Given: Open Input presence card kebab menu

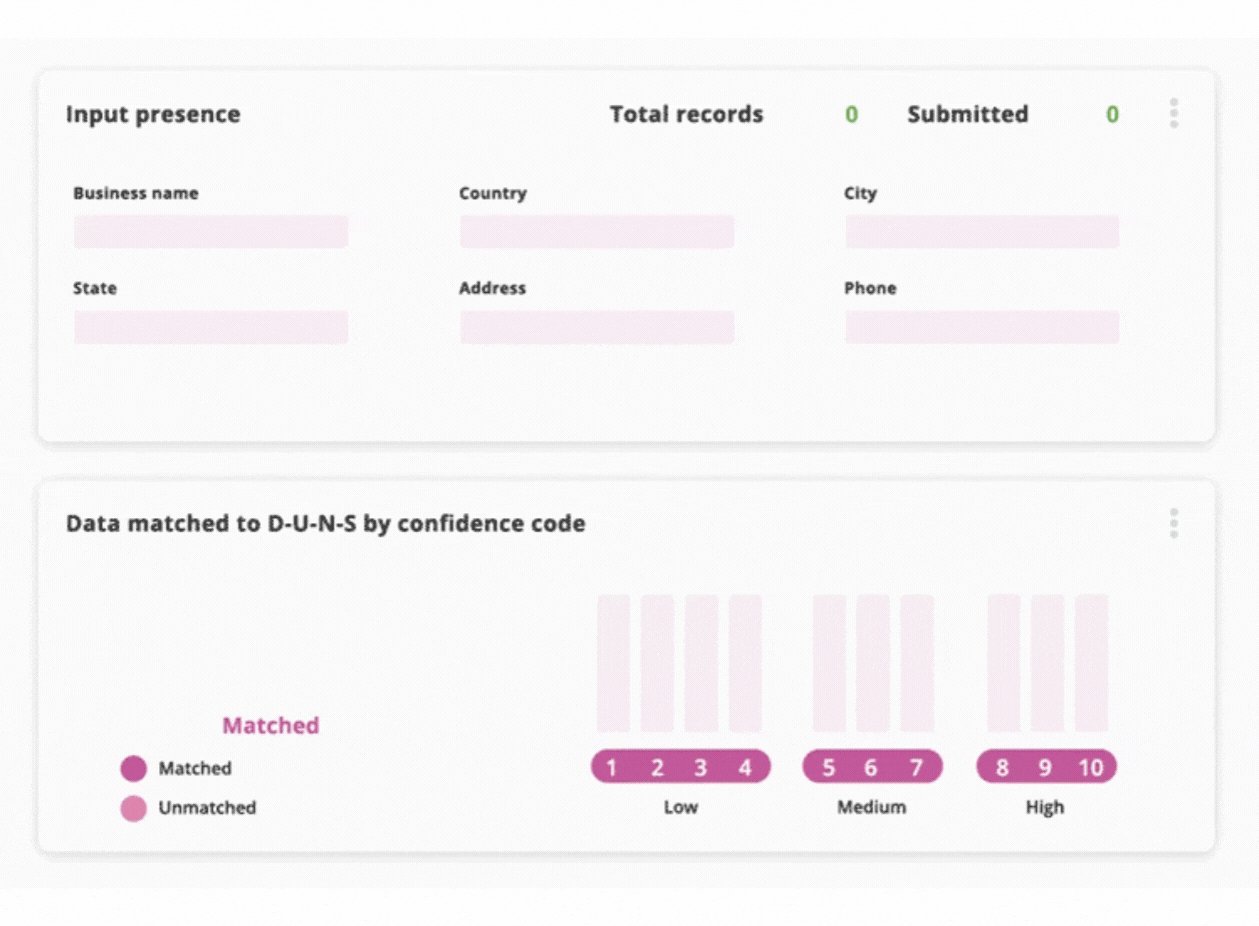Looking at the screenshot, I should [x=1173, y=114].
